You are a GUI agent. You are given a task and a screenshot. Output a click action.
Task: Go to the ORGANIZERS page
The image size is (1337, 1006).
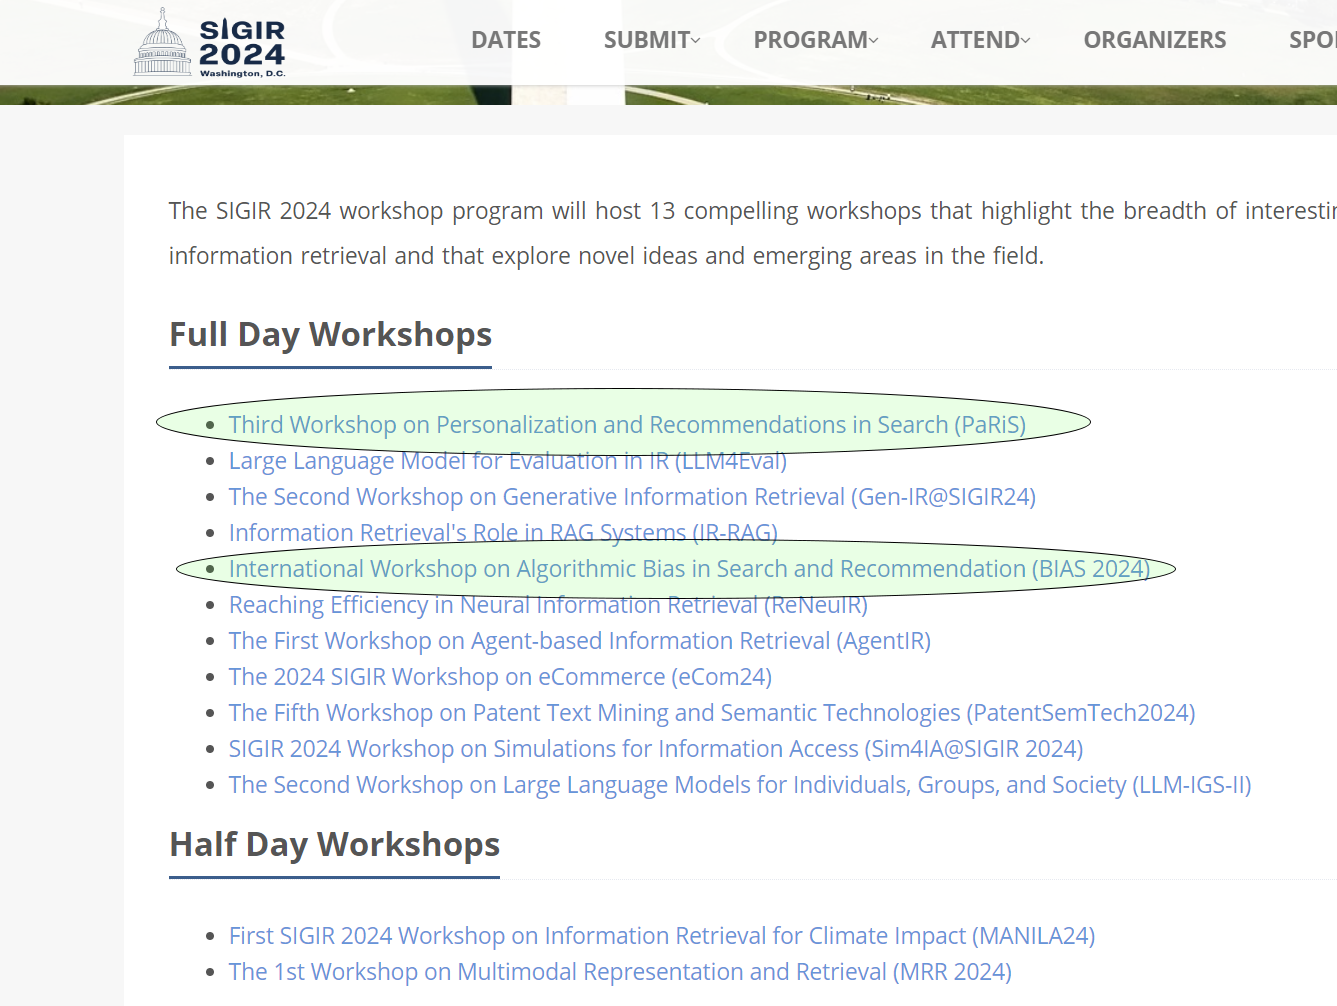coord(1155,40)
